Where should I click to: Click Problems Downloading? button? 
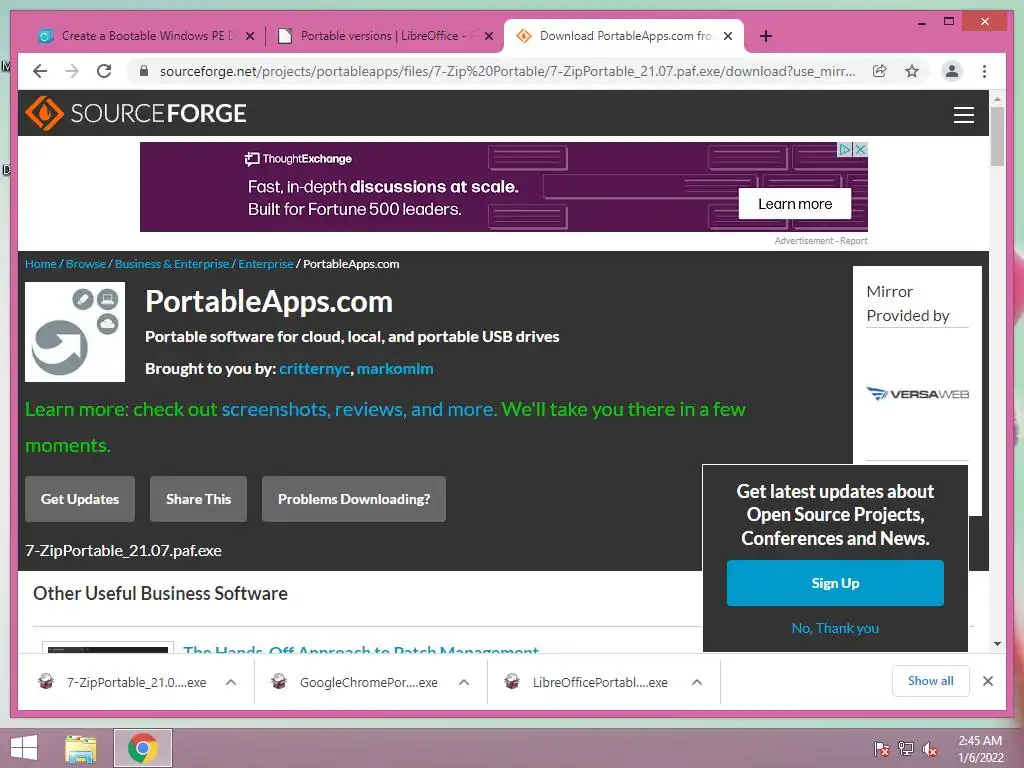coord(354,499)
